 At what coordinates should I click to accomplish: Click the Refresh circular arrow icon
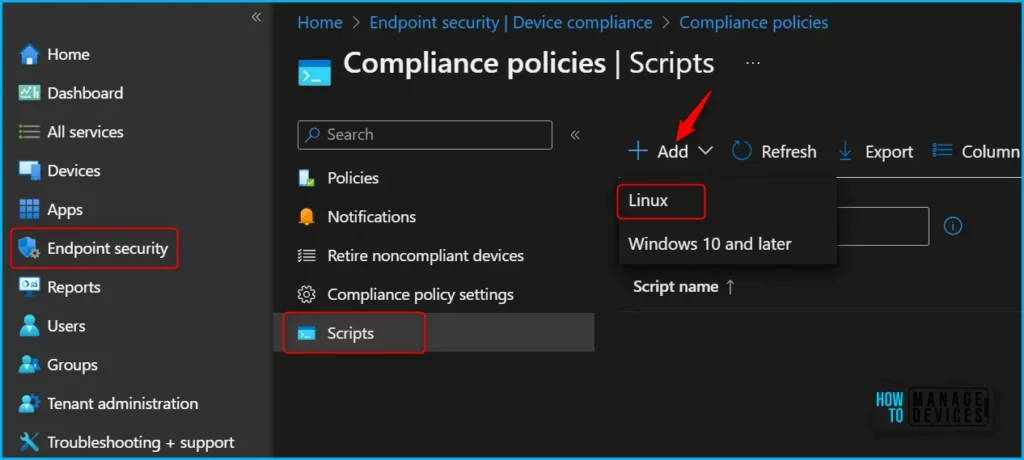click(742, 152)
